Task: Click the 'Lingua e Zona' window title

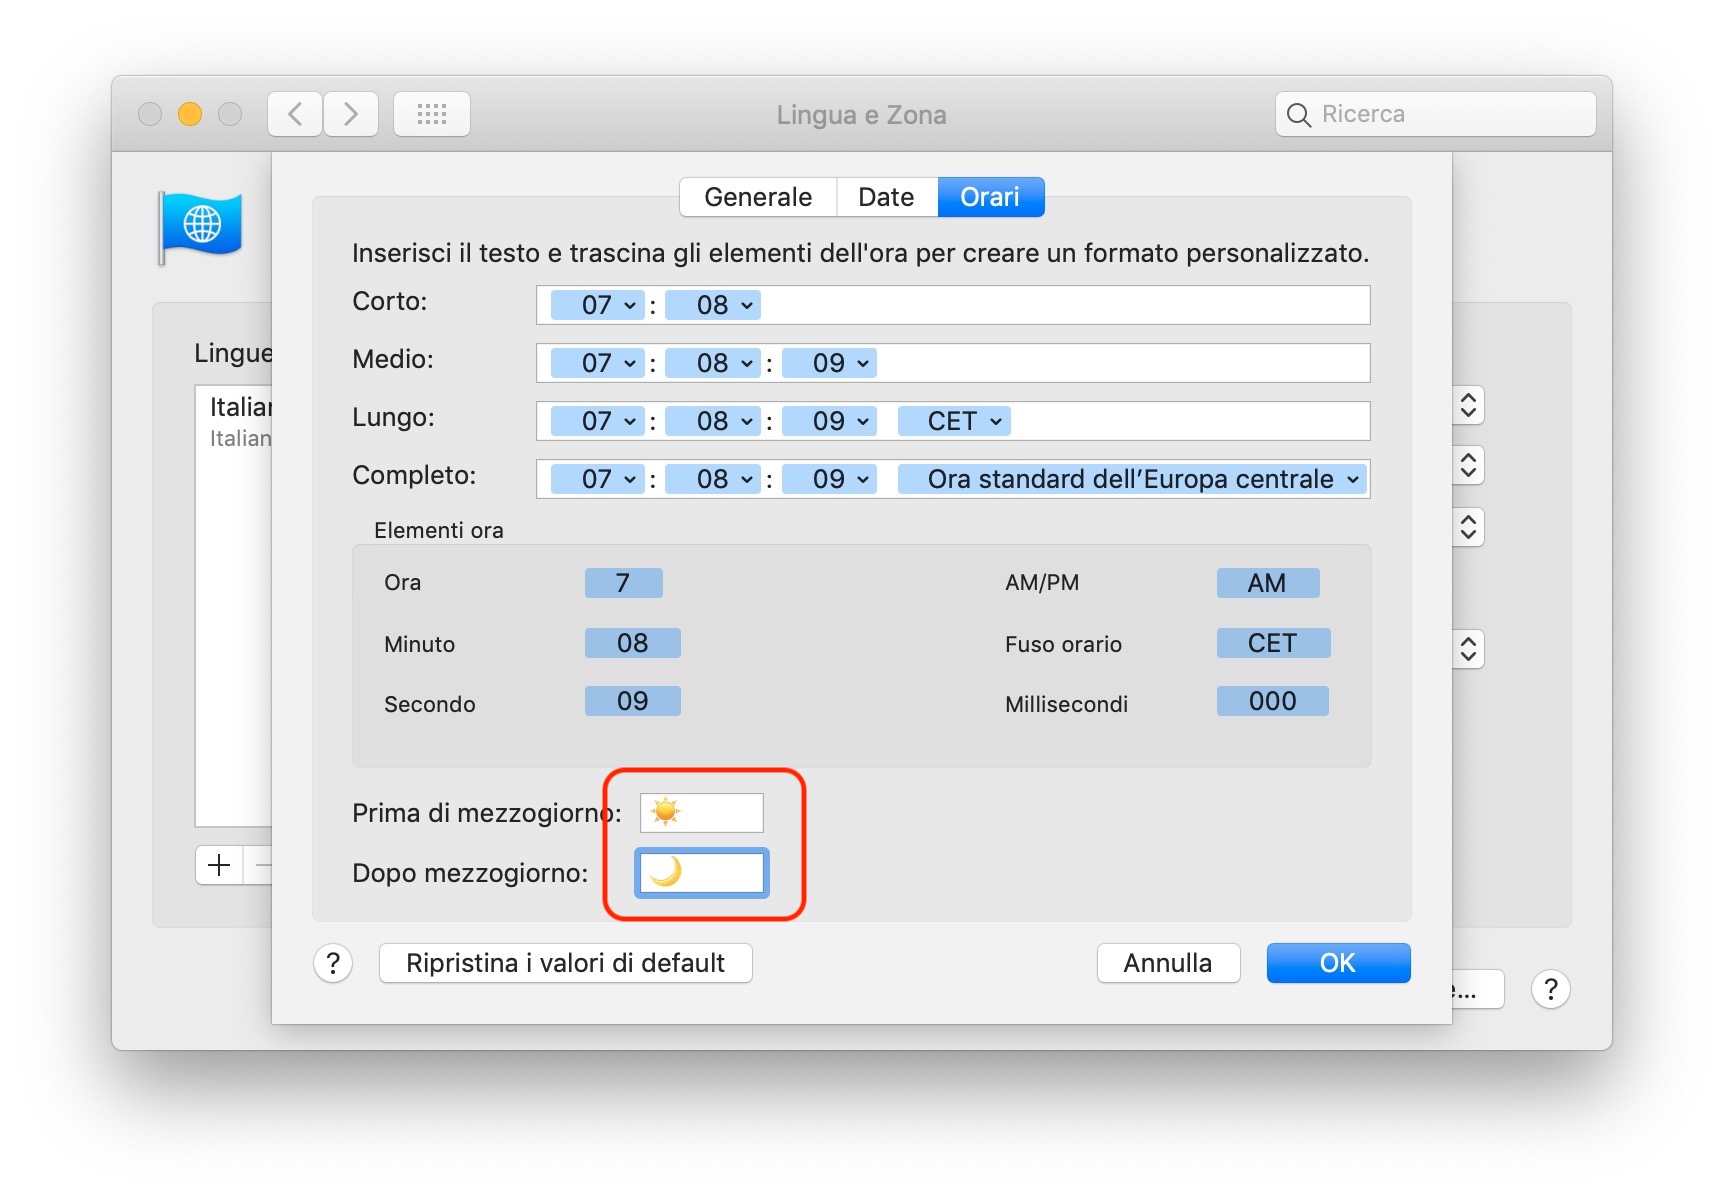Action: click(861, 115)
